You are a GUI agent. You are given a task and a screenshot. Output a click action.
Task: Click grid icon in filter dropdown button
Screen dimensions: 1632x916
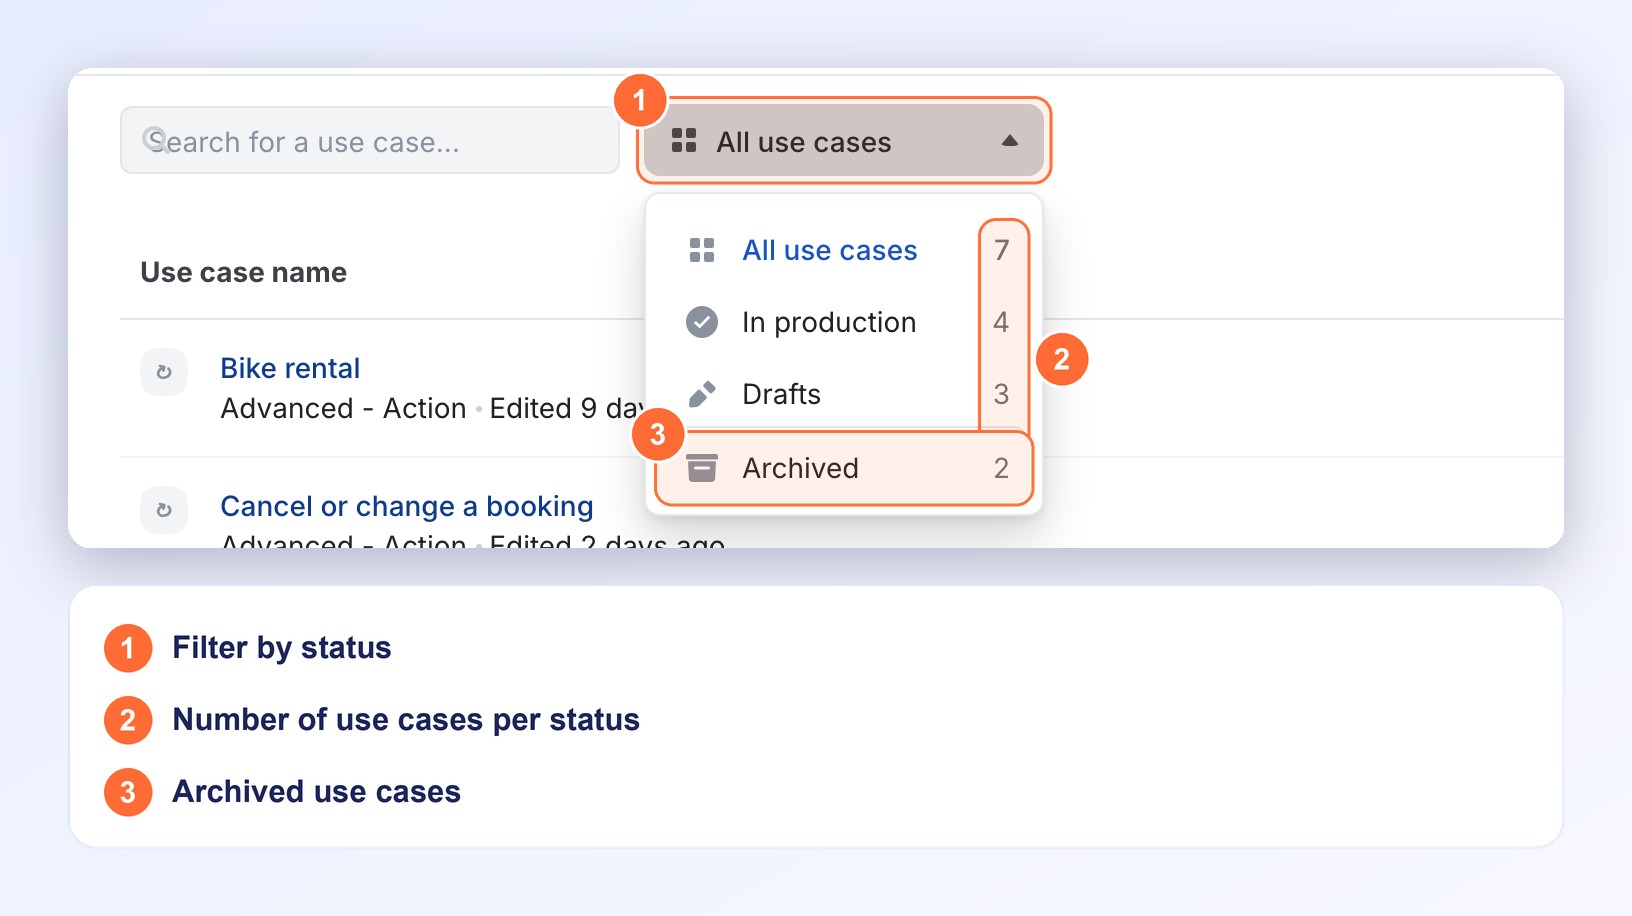pos(684,140)
